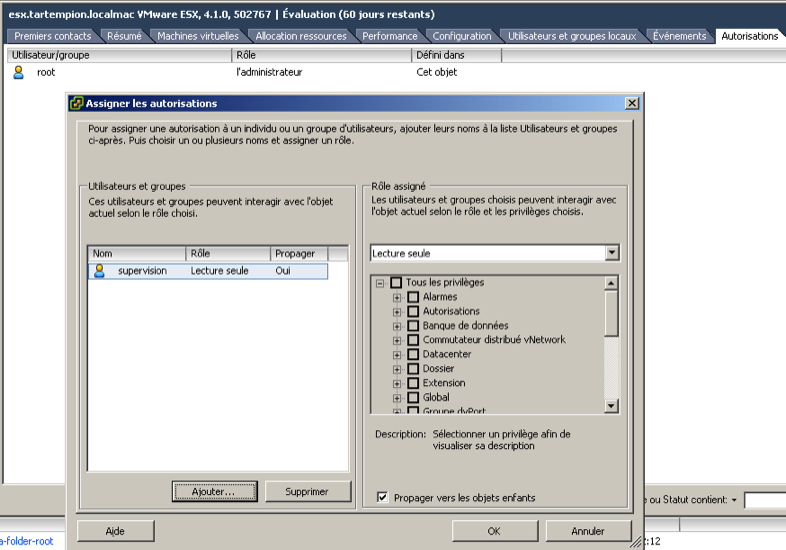The width and height of the screenshot is (786, 550).
Task: Check the Tous les privilèges checkbox
Action: (x=396, y=283)
